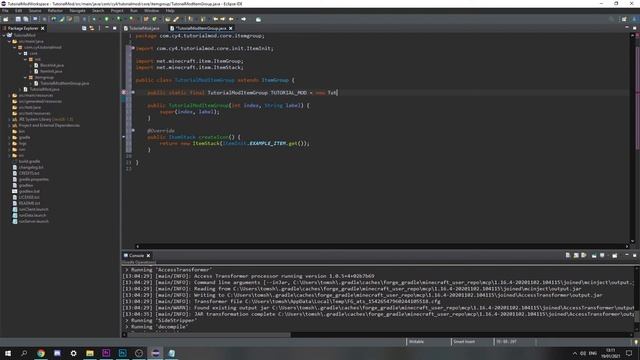Click the Open Perspective icon at top right
This screenshot has width=640, height=360.
(624, 19)
